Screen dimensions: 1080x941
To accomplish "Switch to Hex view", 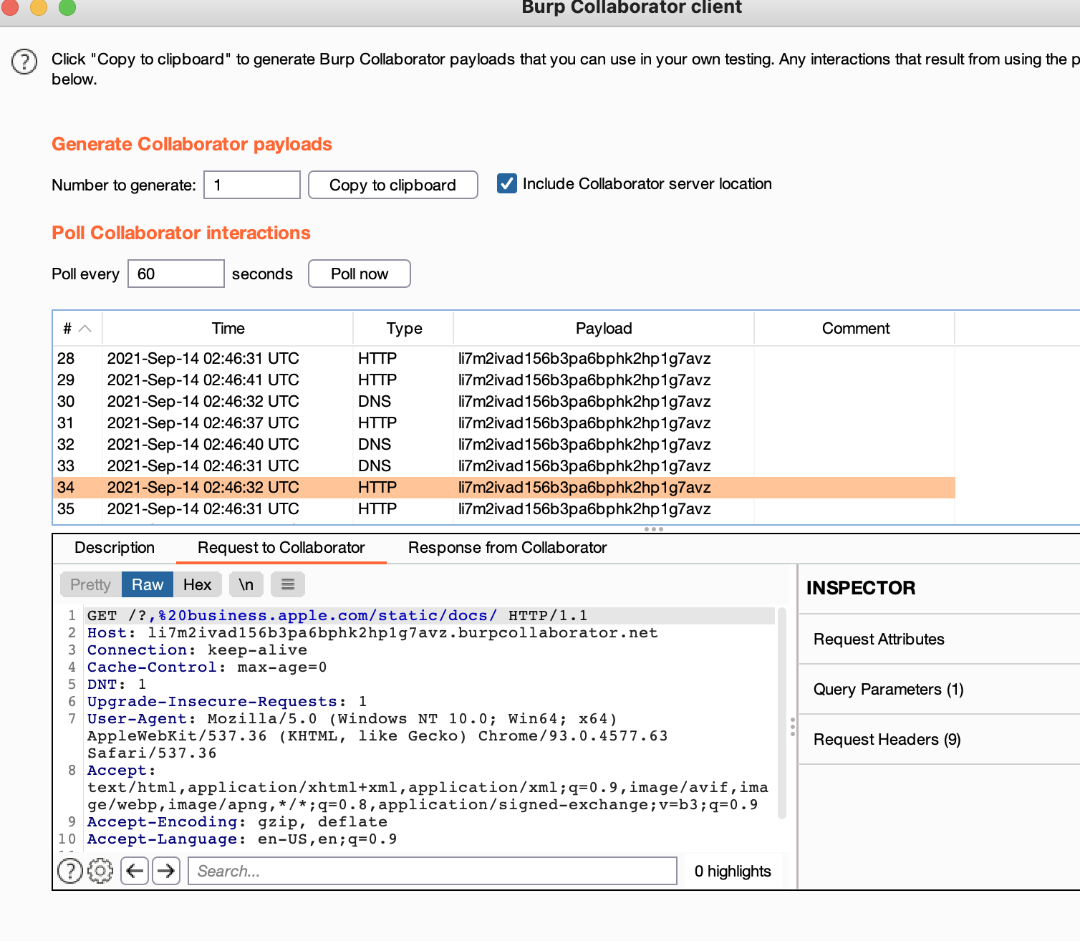I will pyautogui.click(x=197, y=585).
